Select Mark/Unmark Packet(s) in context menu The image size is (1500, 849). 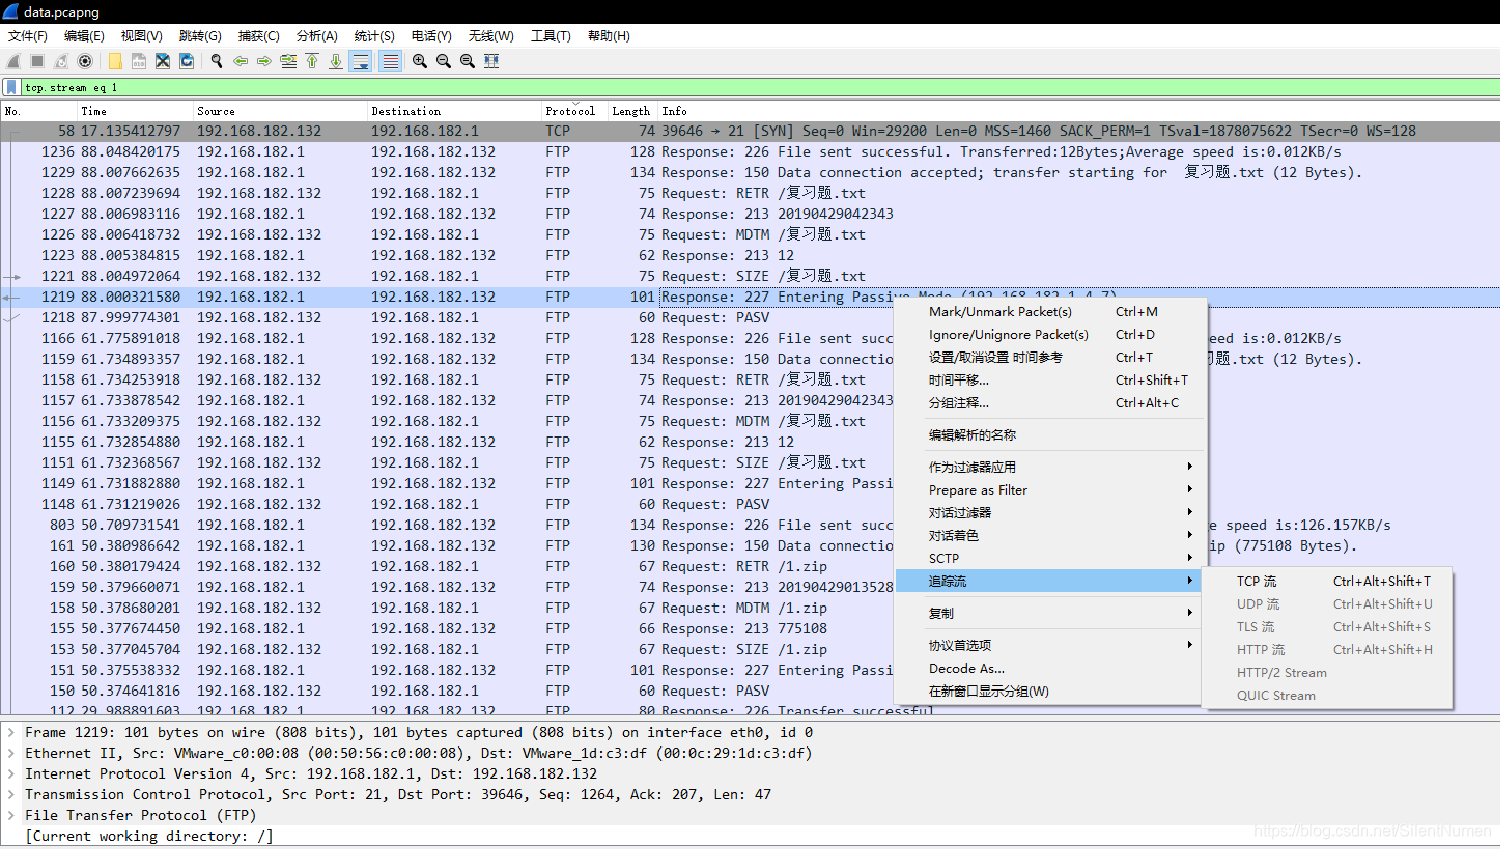point(1049,312)
